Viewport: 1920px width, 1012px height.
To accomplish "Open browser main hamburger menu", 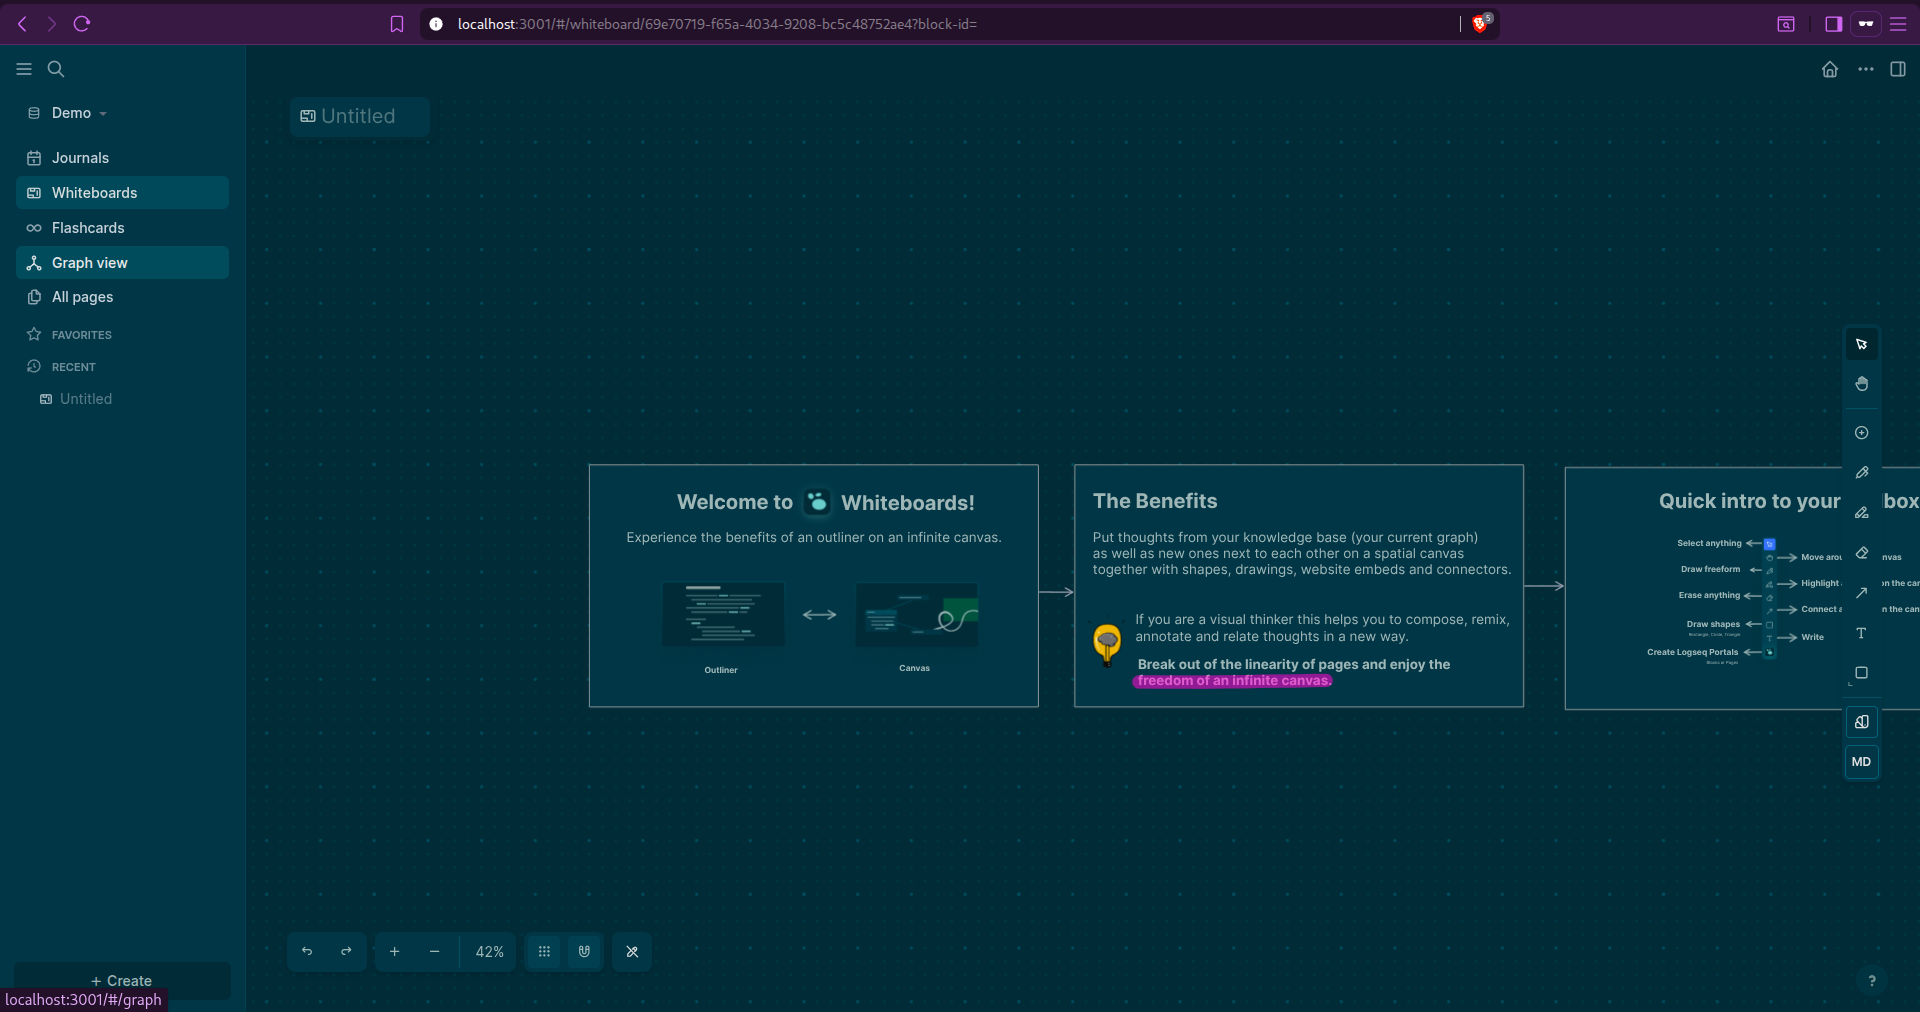I will click(x=1898, y=24).
